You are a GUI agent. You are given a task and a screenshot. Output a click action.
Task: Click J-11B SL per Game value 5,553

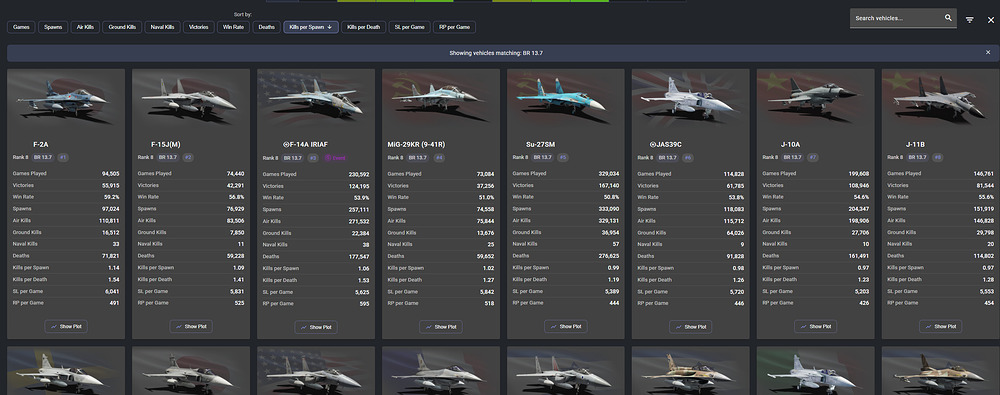[x=987, y=291]
